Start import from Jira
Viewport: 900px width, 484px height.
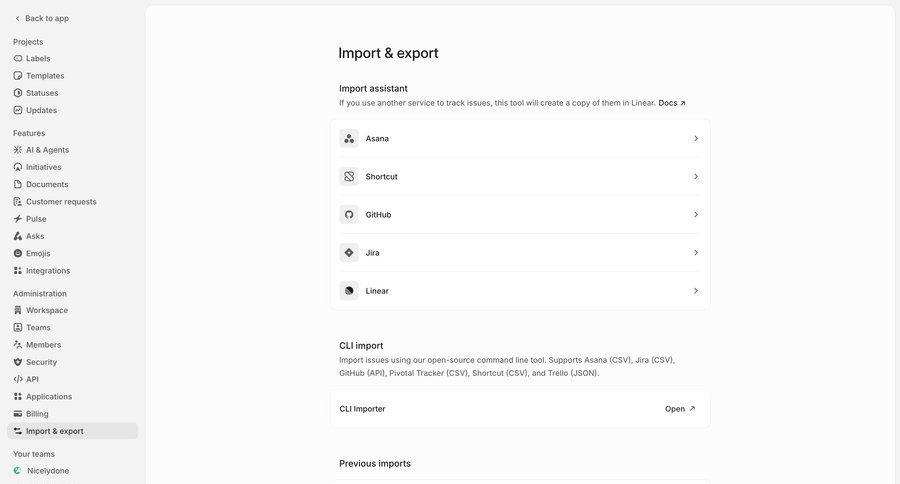tap(520, 253)
